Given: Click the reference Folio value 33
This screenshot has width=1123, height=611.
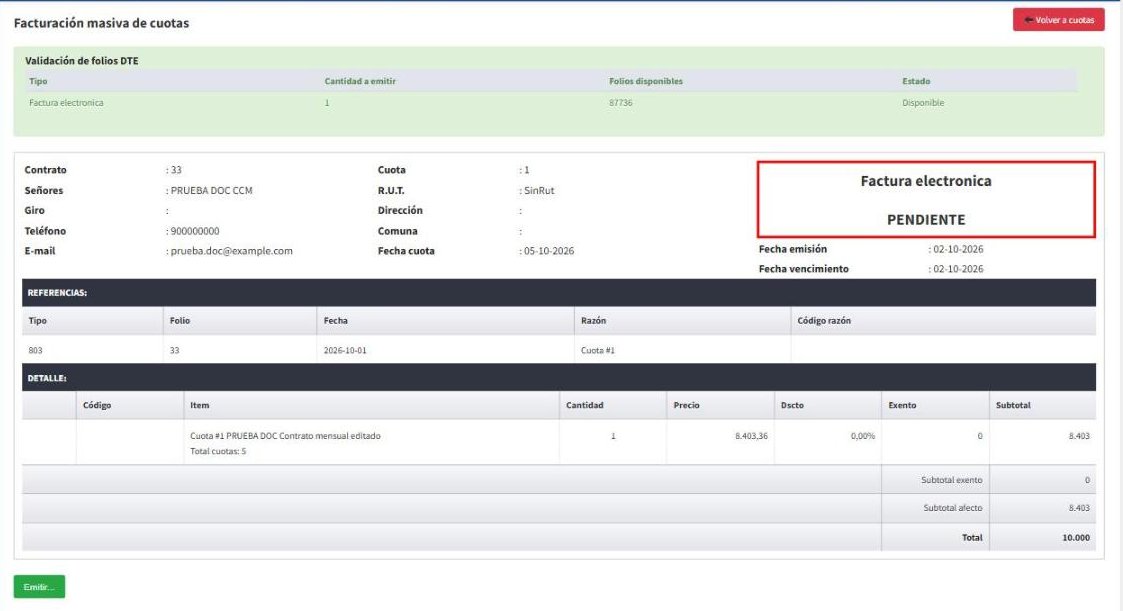Looking at the screenshot, I should (175, 350).
